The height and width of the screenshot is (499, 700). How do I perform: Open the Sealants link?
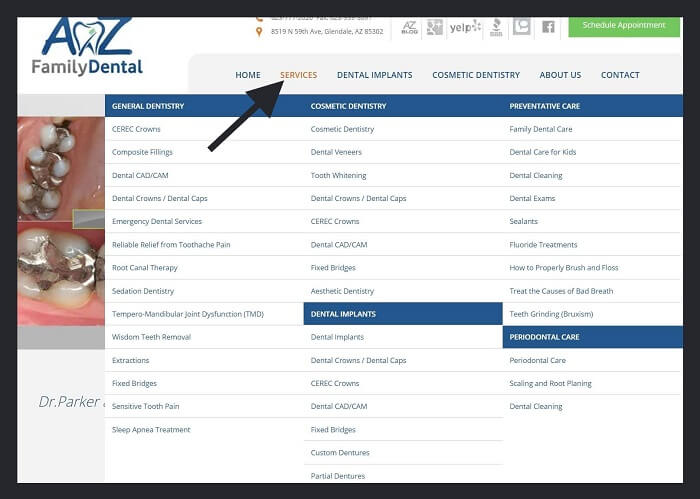[x=523, y=221]
